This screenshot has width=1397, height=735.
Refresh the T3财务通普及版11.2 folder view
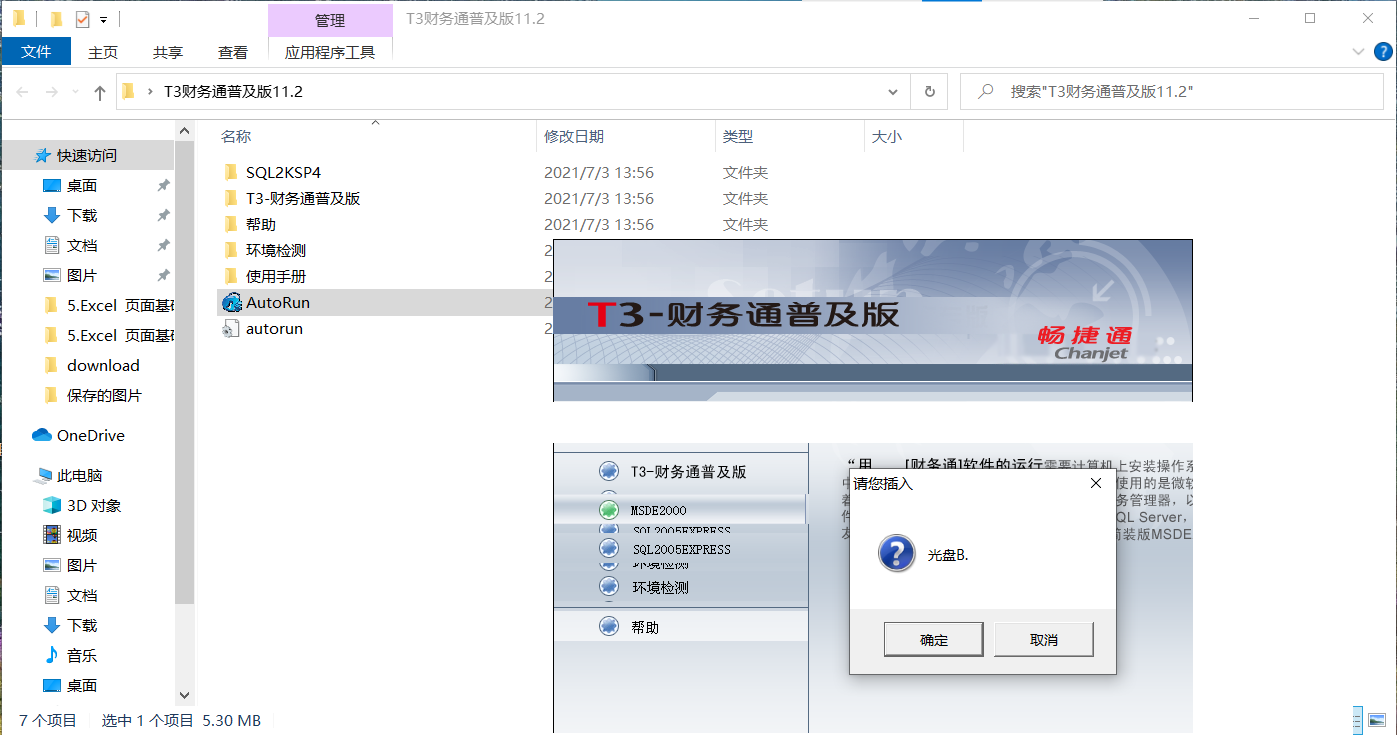pyautogui.click(x=929, y=91)
